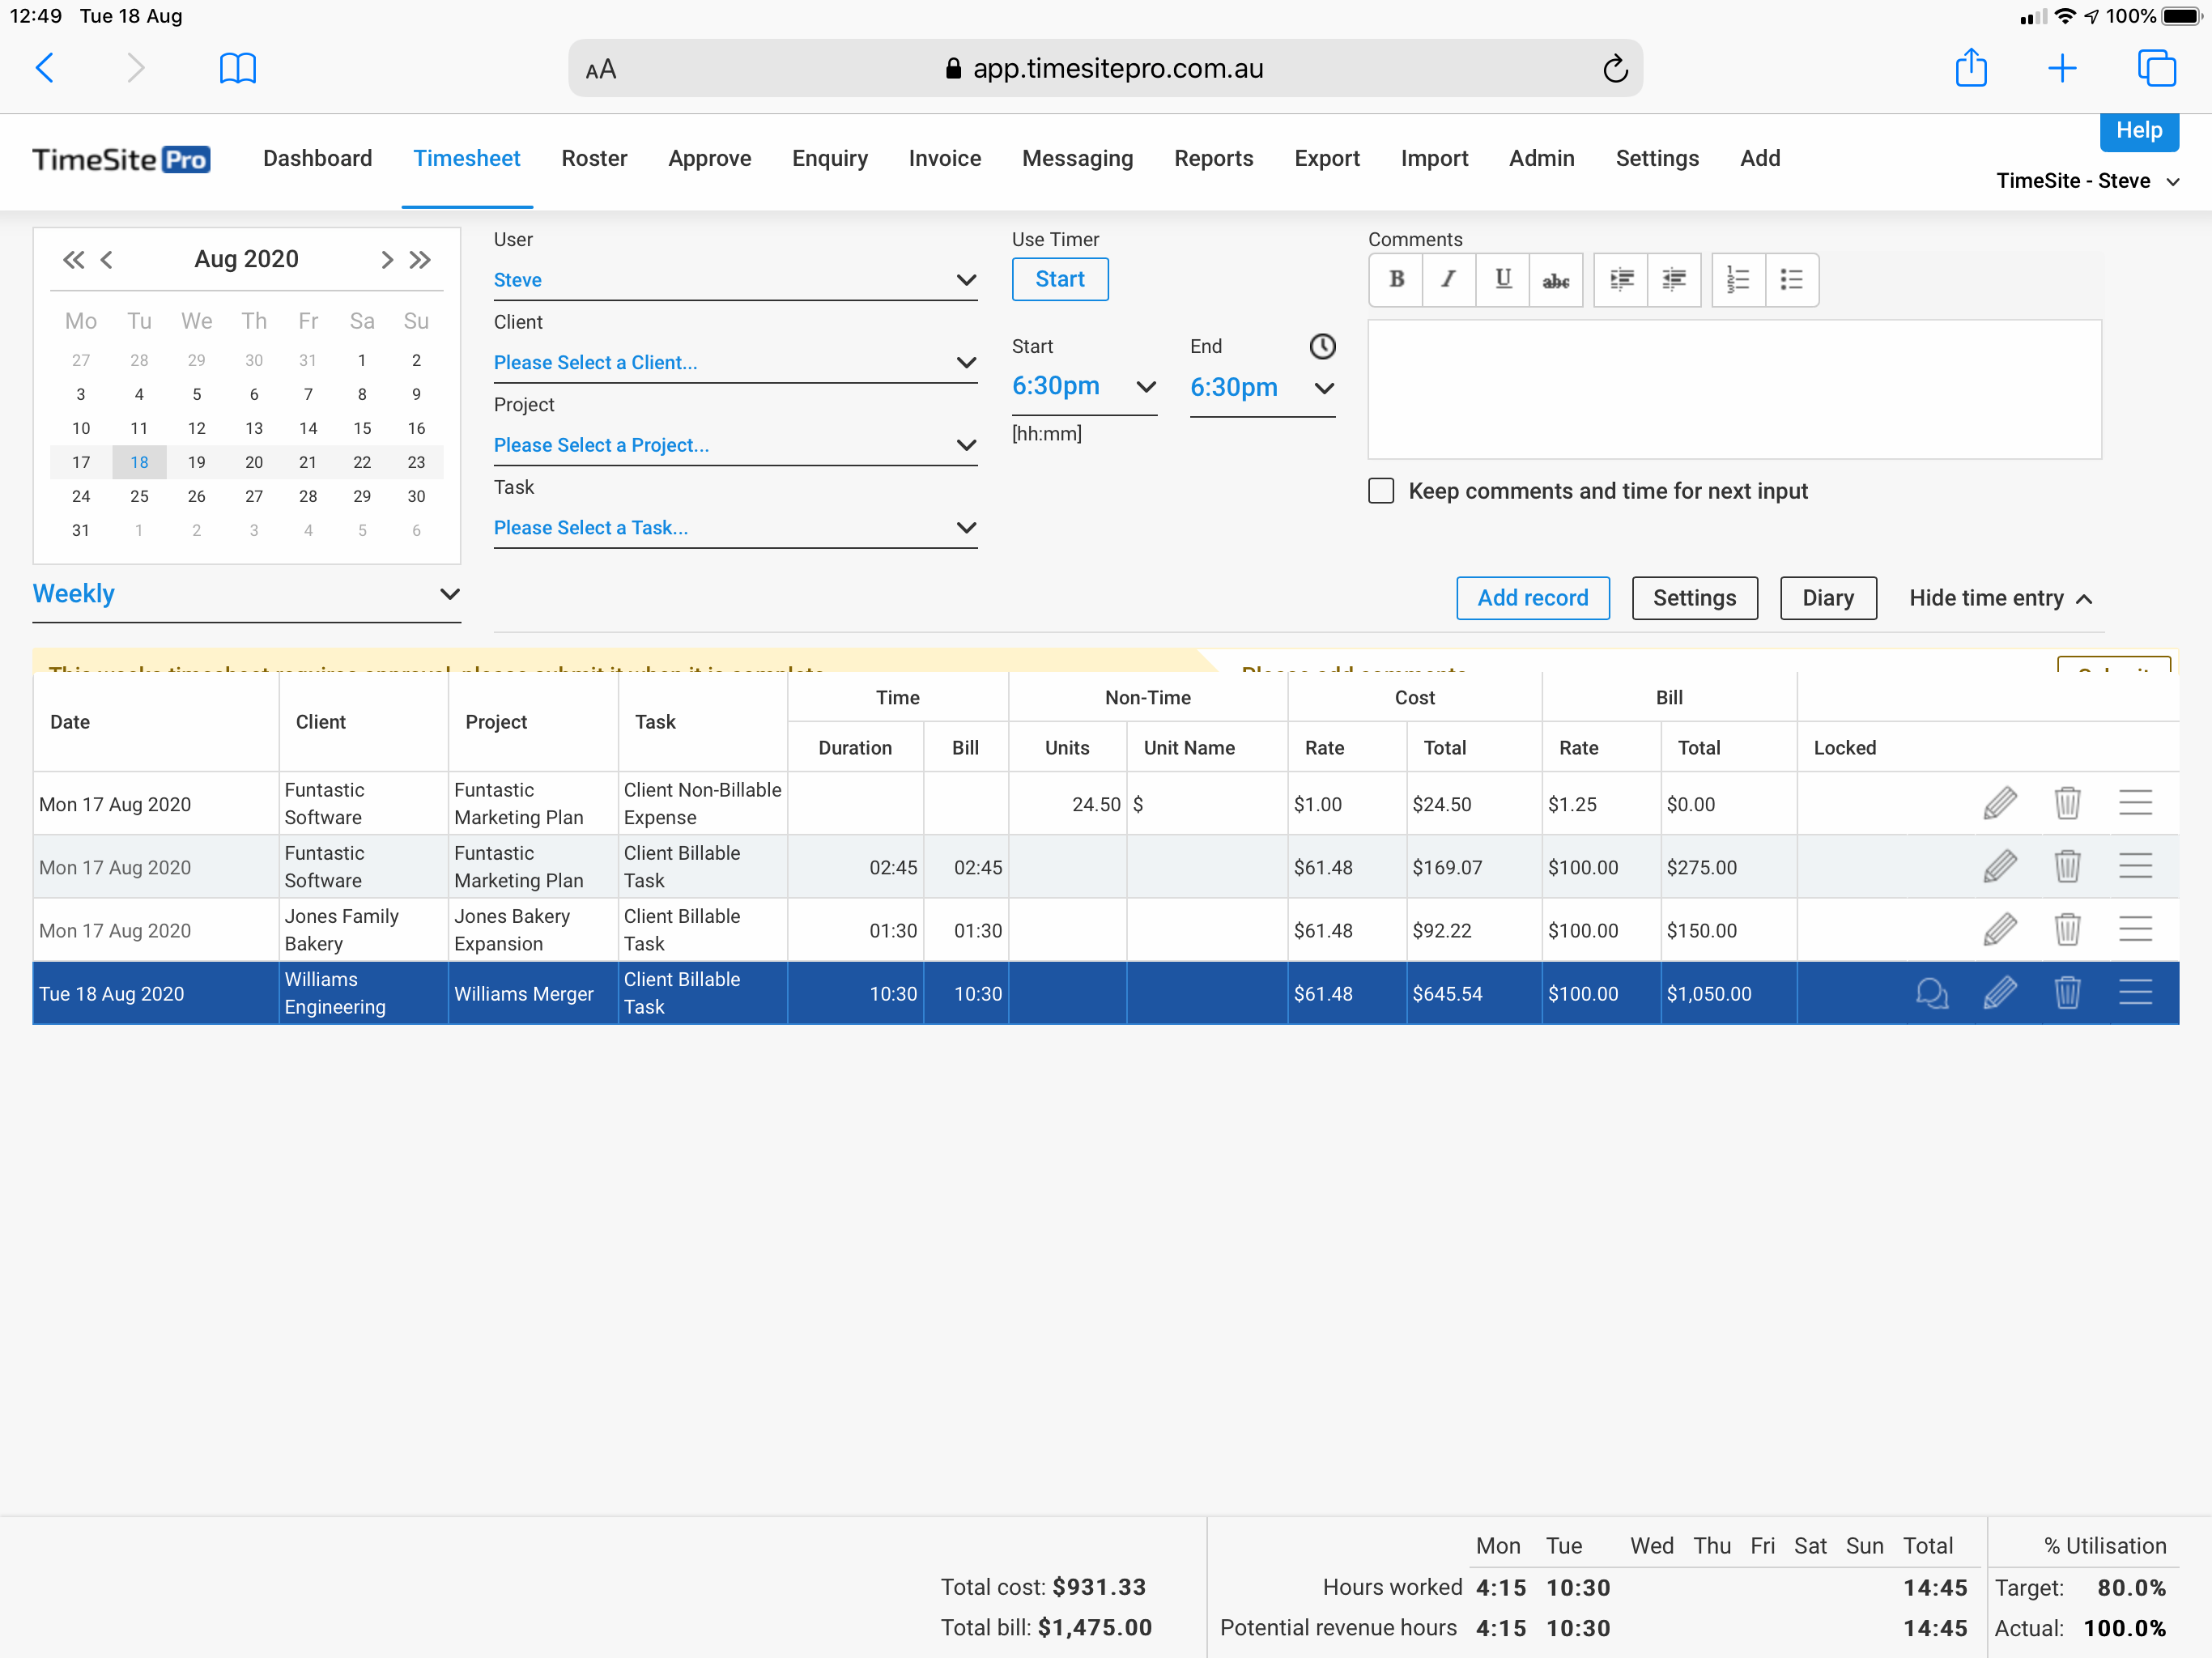The image size is (2212, 1658).
Task: Open the Invoice menu
Action: click(944, 158)
